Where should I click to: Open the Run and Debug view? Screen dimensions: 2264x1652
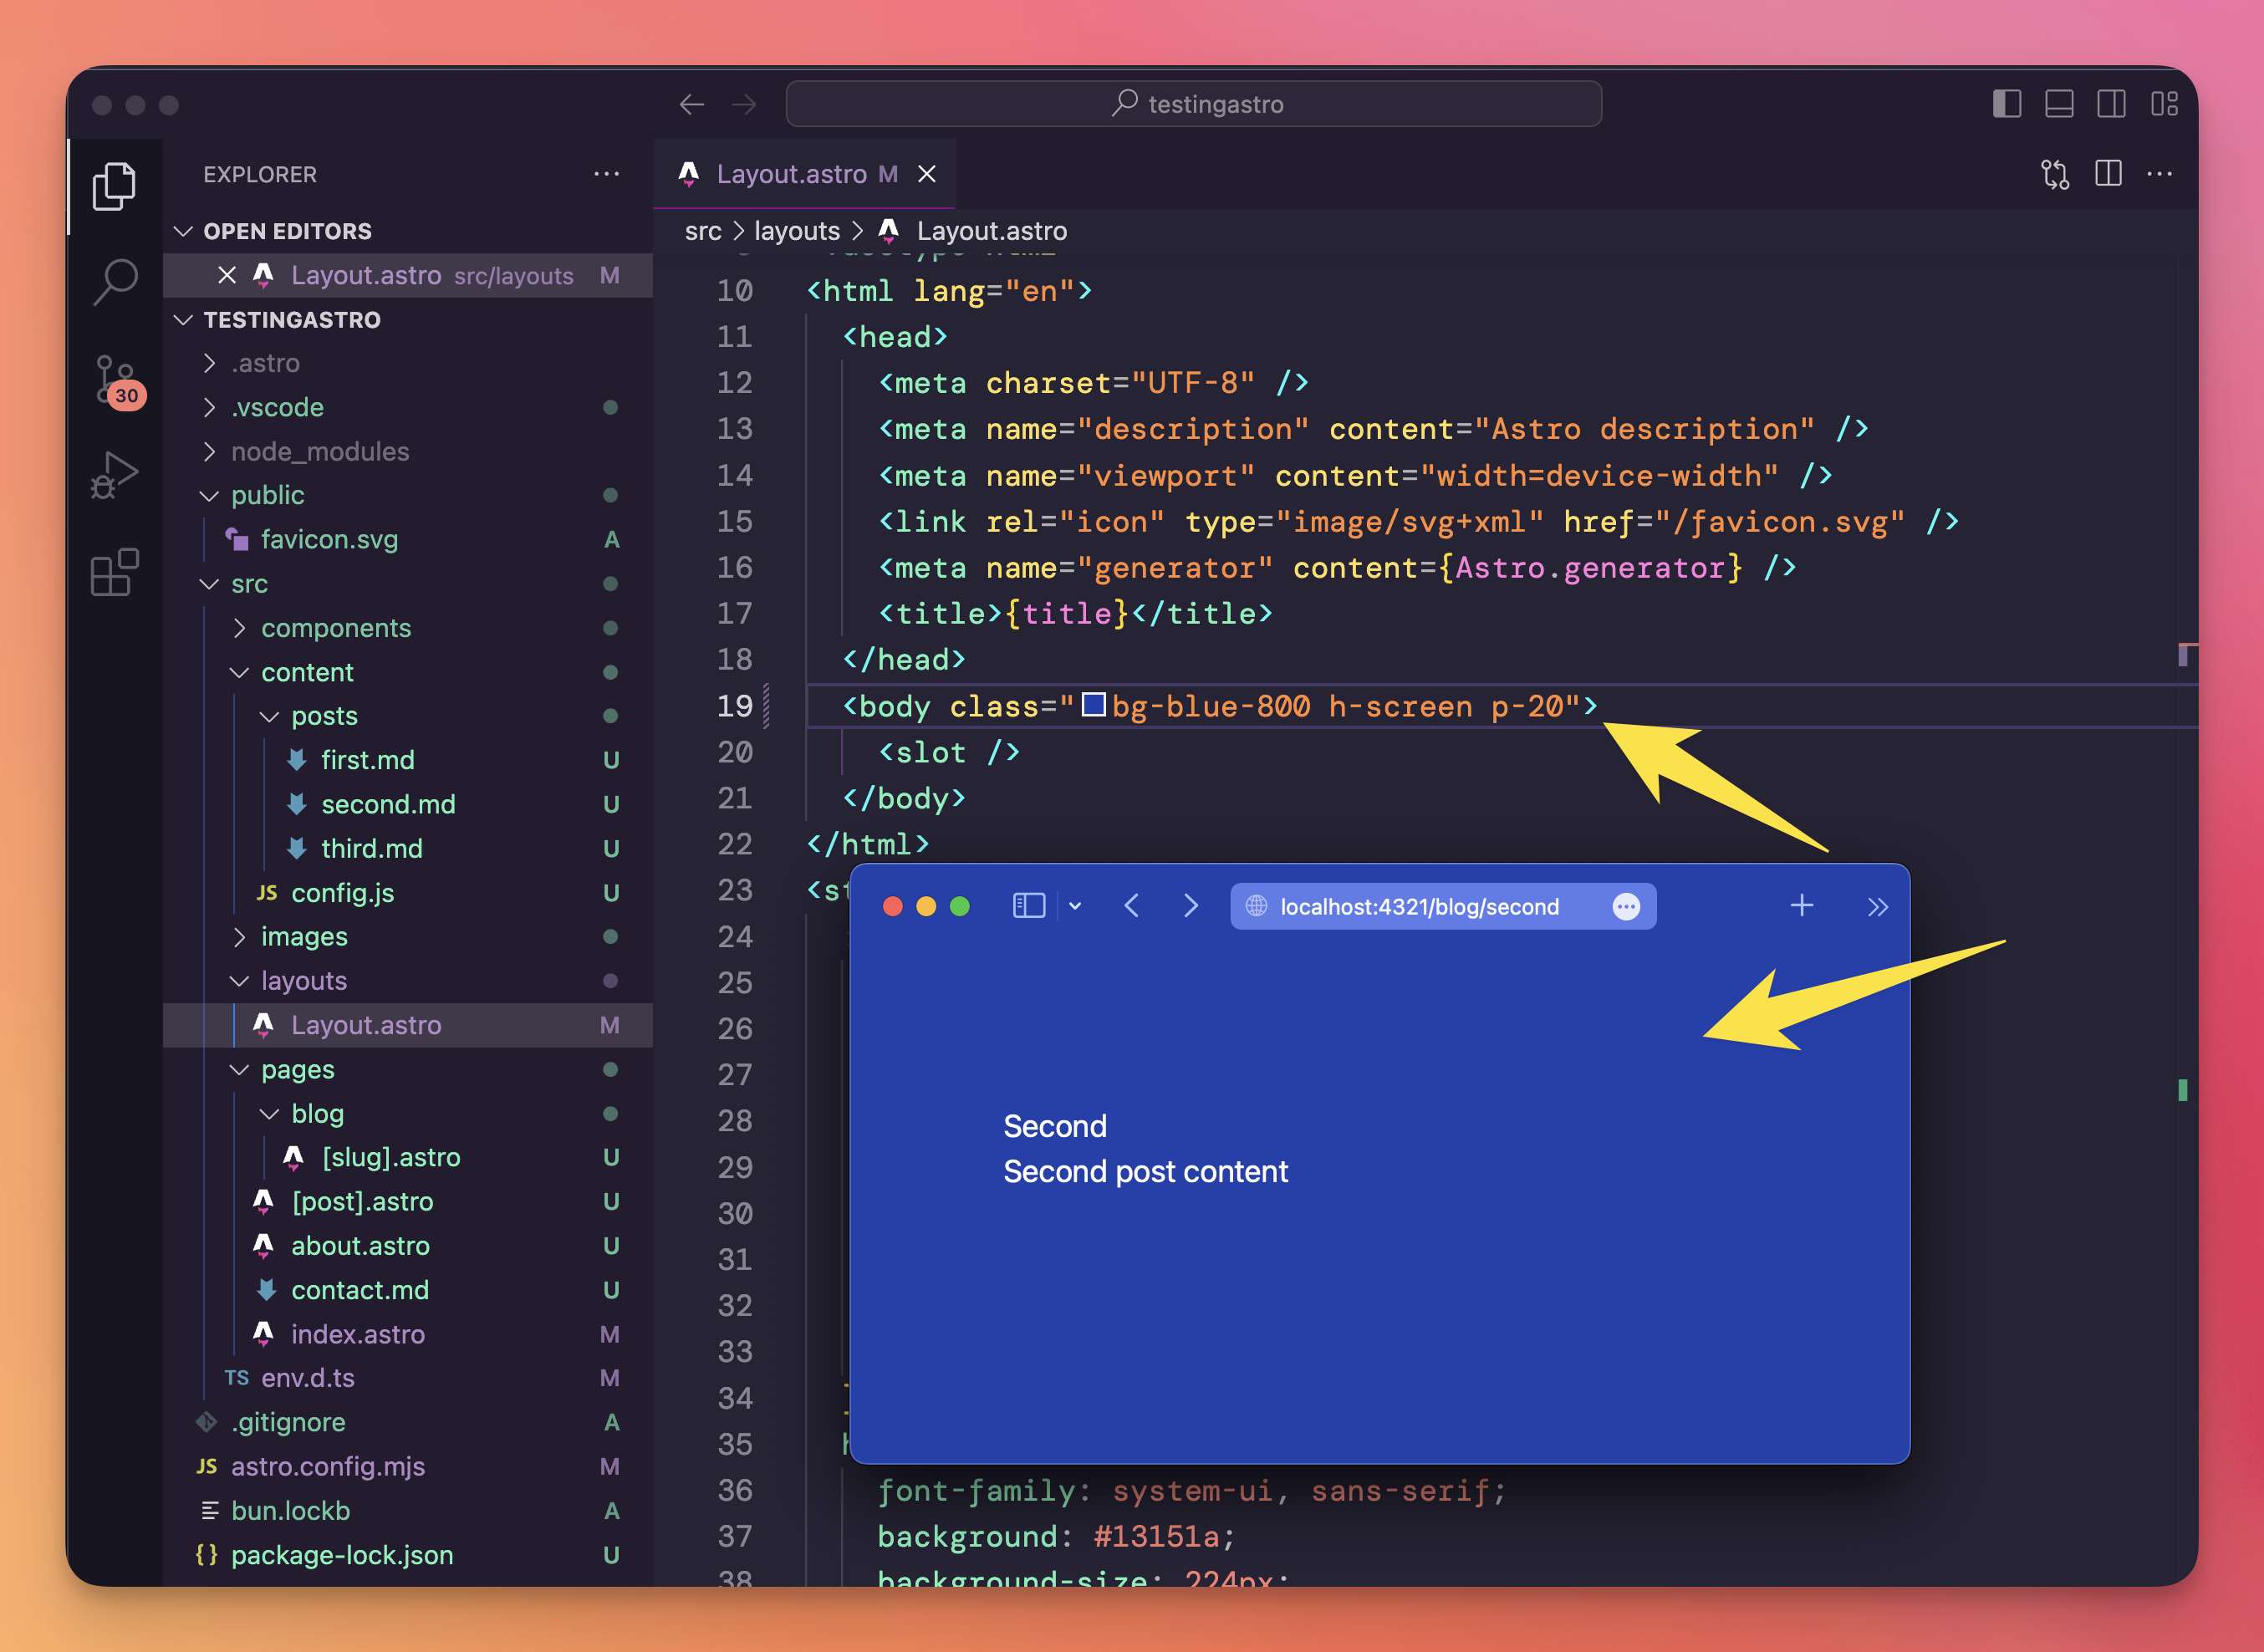(115, 475)
